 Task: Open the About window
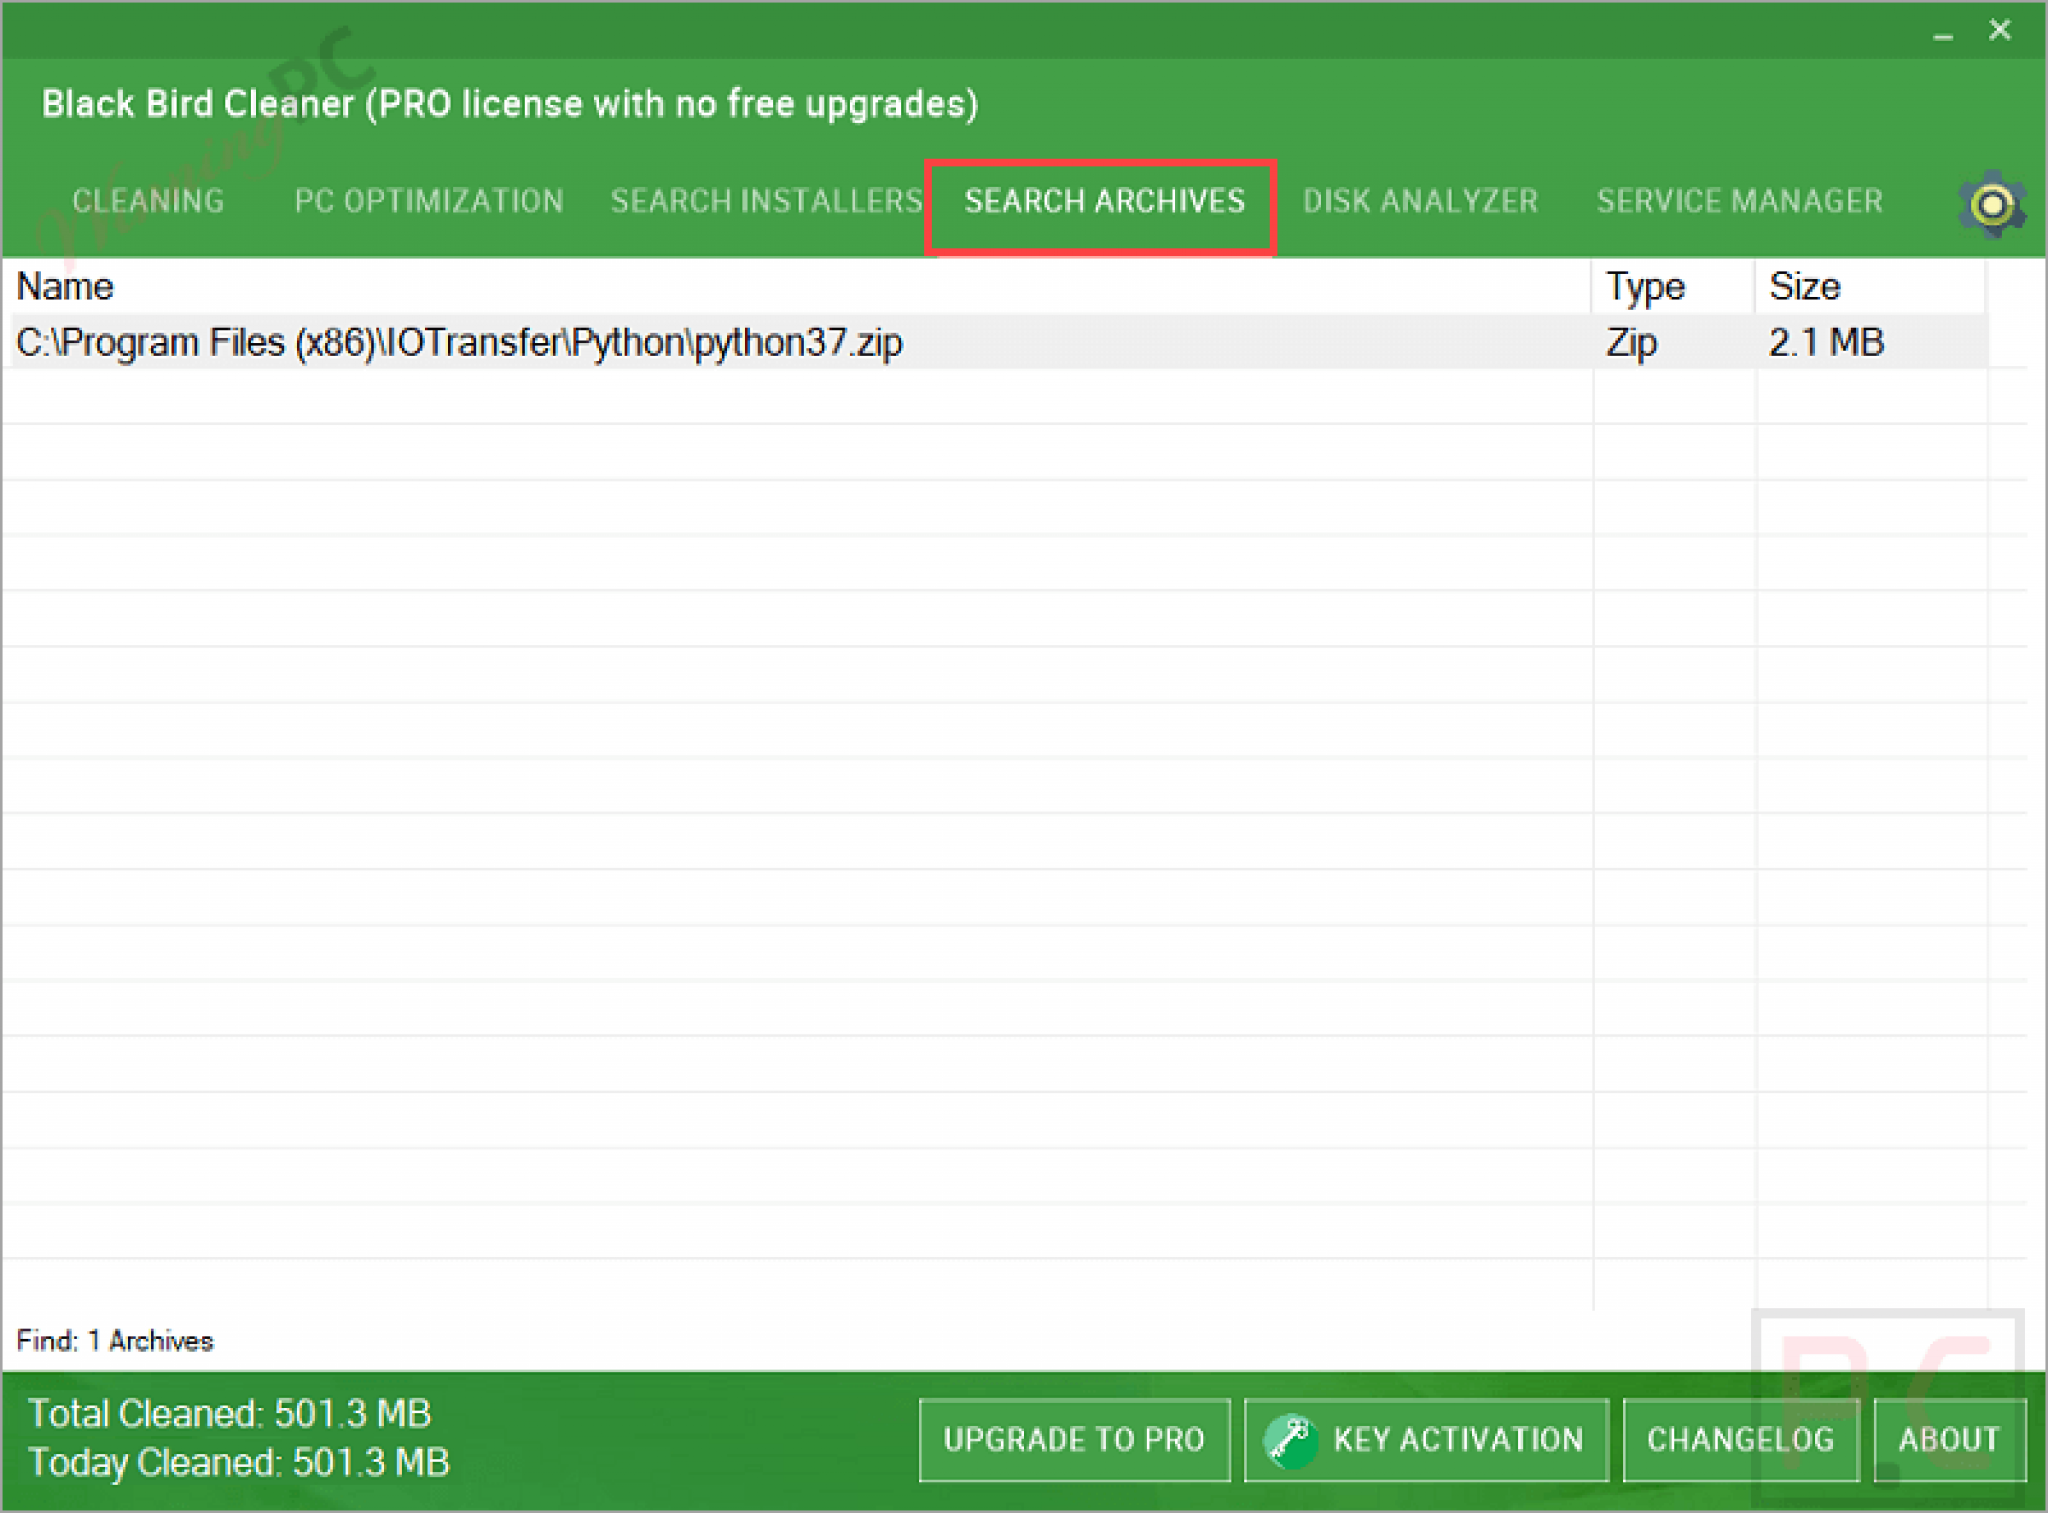1948,1440
